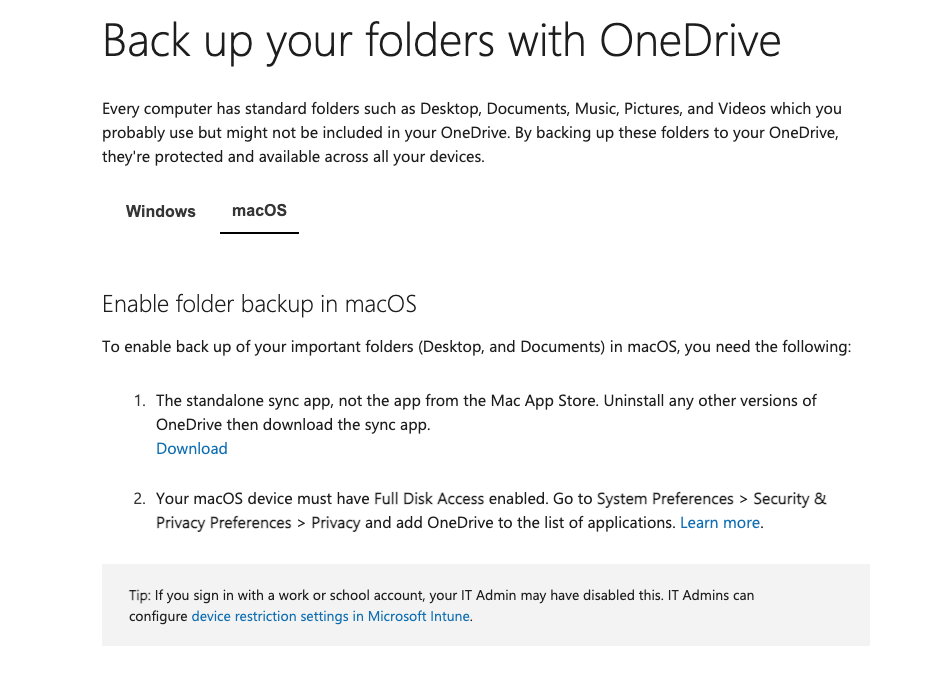
Task: Click the gray Tip box
Action: coord(486,605)
